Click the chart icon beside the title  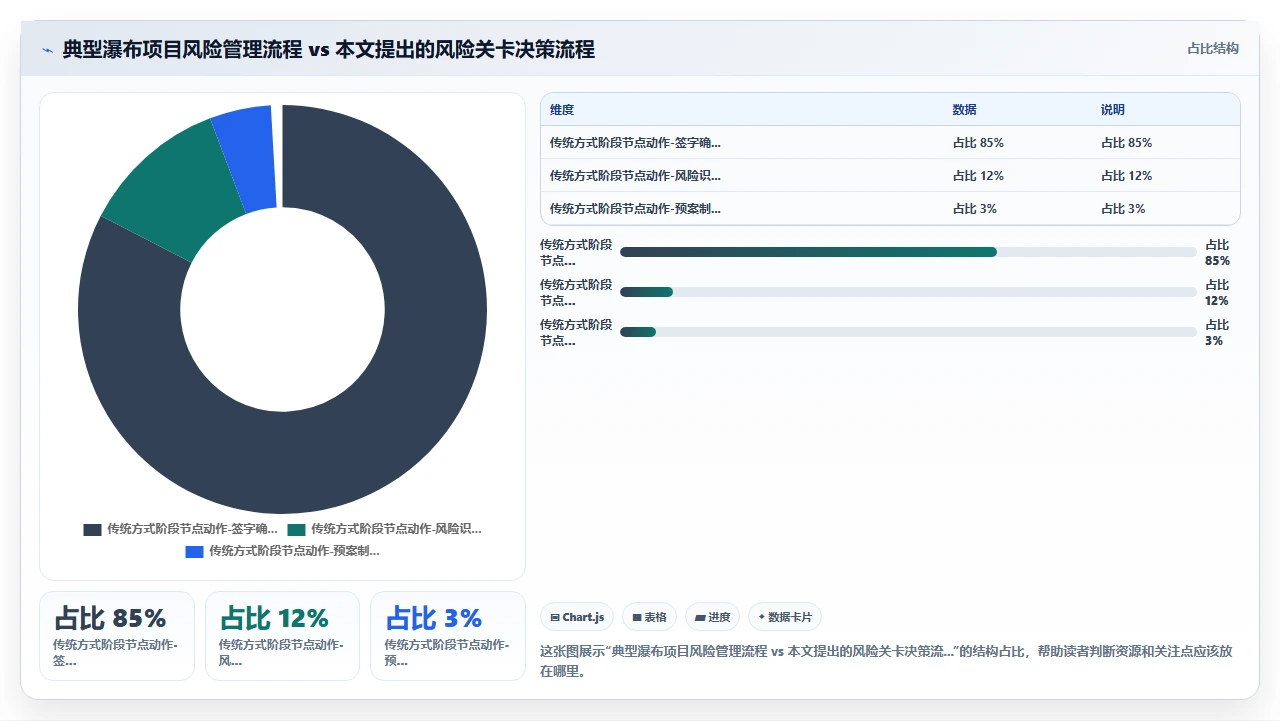[47, 50]
